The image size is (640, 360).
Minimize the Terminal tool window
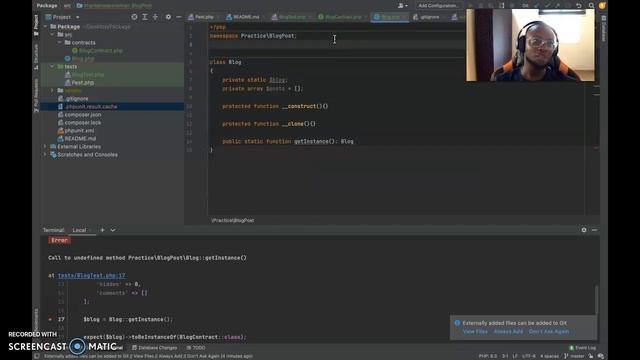(594, 230)
